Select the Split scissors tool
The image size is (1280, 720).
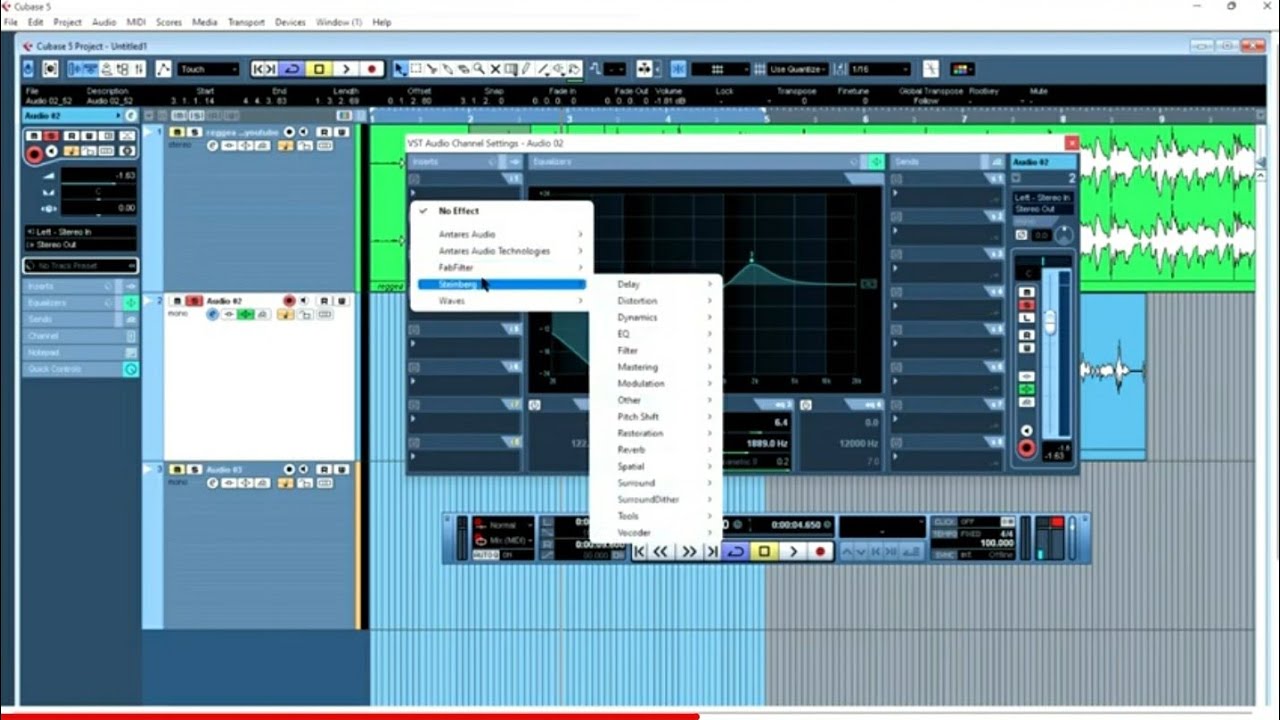pyautogui.click(x=432, y=69)
